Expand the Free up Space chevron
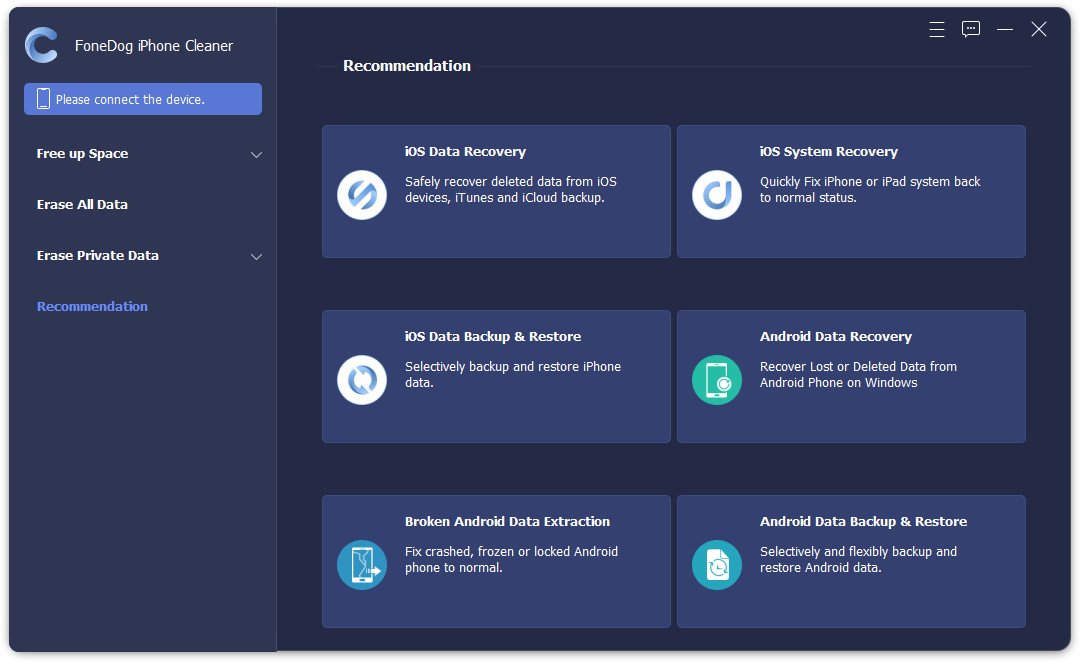Screen dimensions: 1080x662 (x=256, y=154)
